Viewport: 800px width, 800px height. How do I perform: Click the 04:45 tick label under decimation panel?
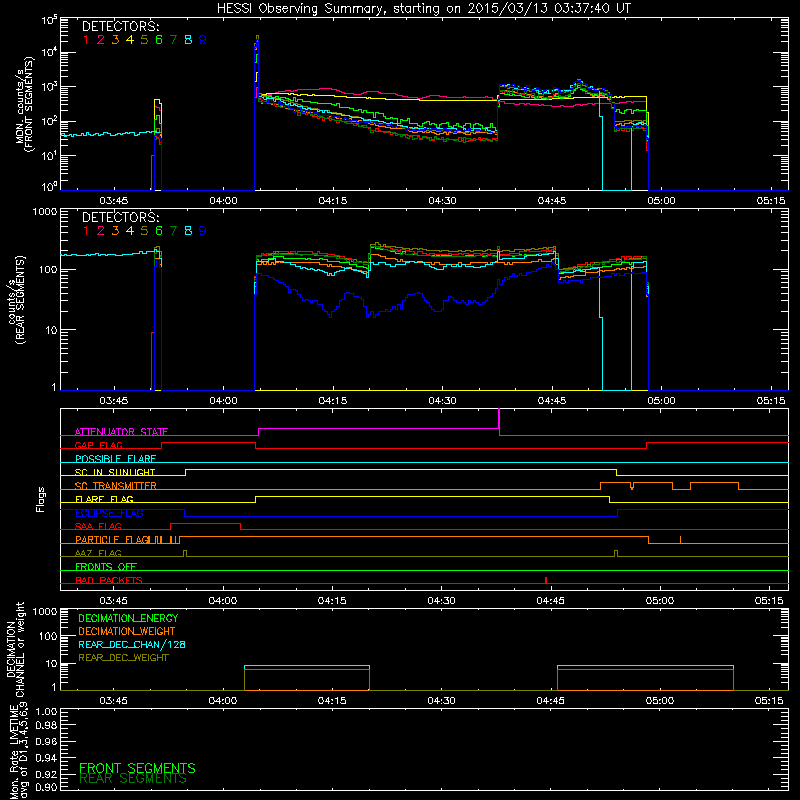[x=551, y=701]
